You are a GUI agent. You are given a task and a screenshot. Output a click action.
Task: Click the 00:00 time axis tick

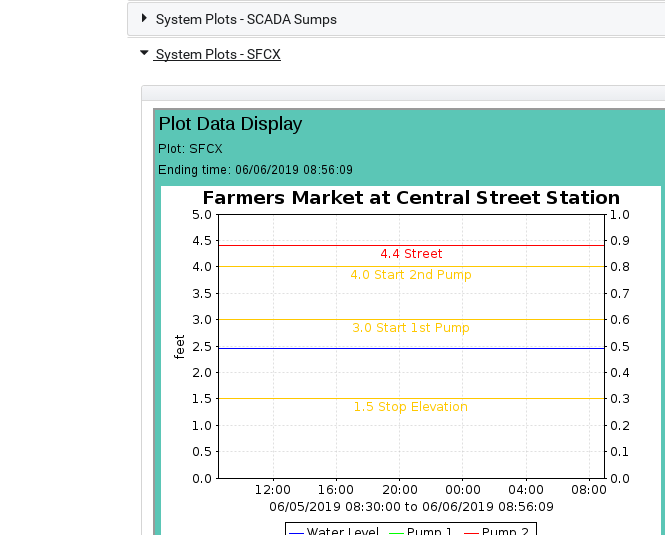tap(463, 490)
